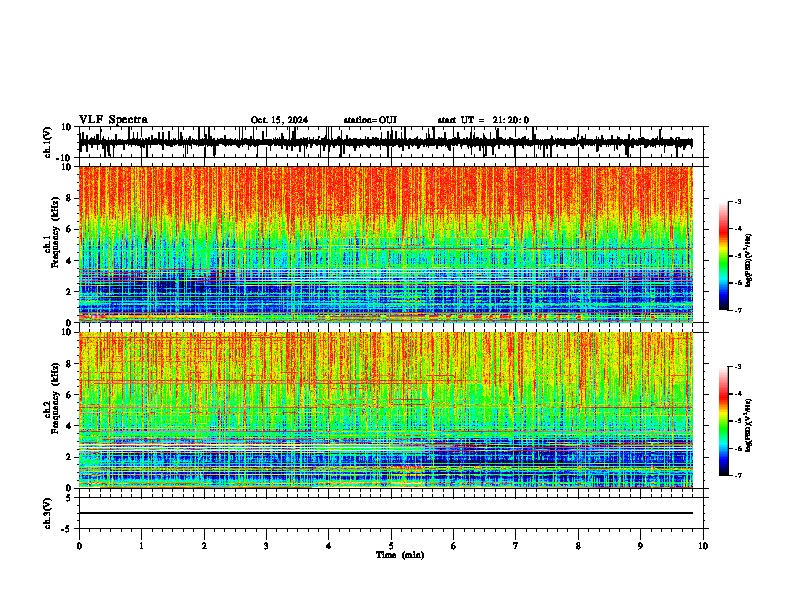
Task: Click the "3" tick on the time axis
Action: tap(266, 546)
